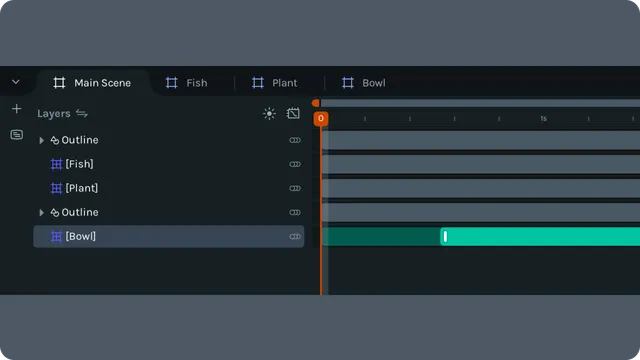
Task: Click the Bowl tab frame icon
Action: (x=347, y=83)
